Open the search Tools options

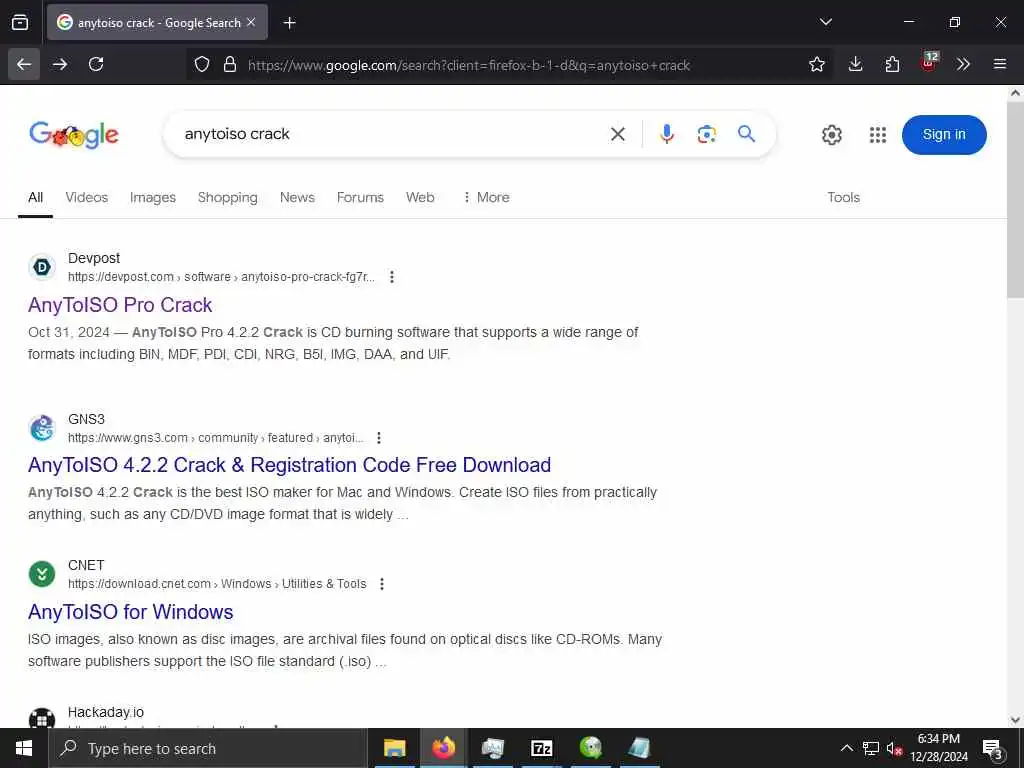coord(843,197)
